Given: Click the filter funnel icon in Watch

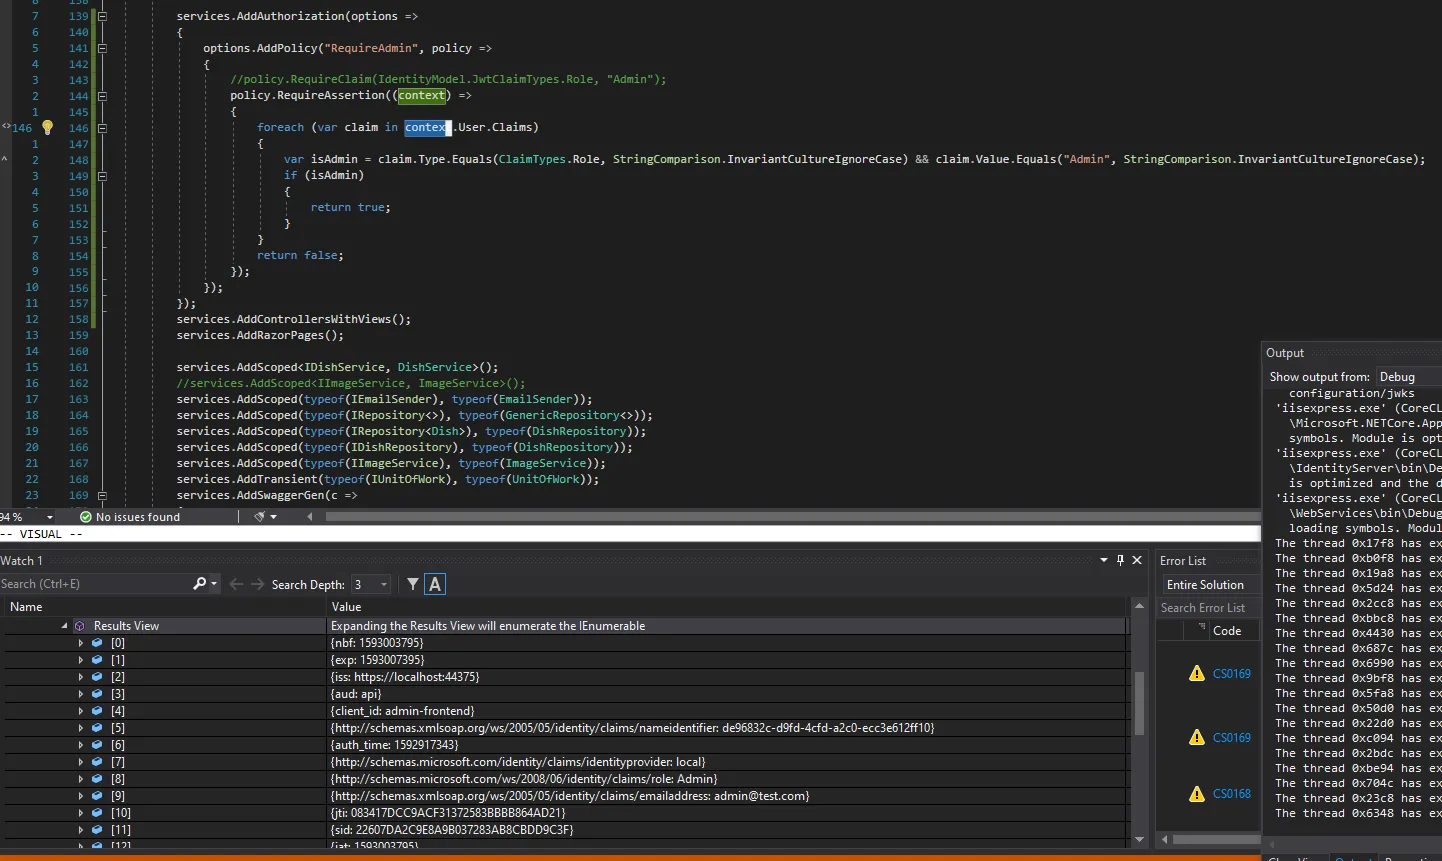Looking at the screenshot, I should point(413,584).
